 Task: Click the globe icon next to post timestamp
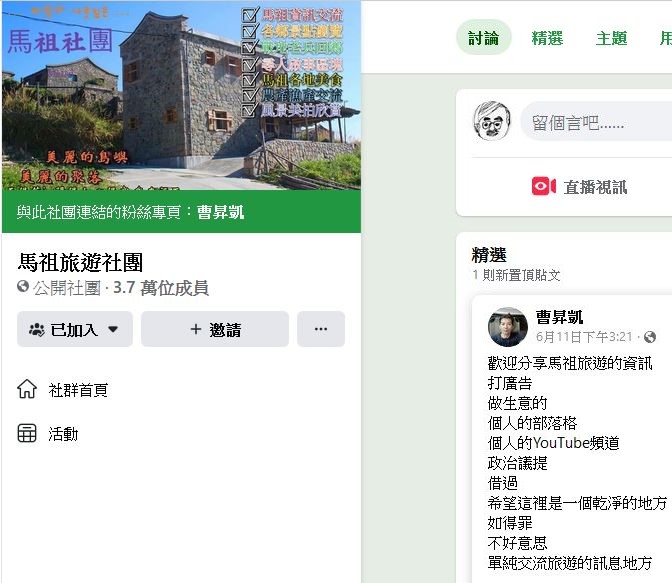point(650,337)
